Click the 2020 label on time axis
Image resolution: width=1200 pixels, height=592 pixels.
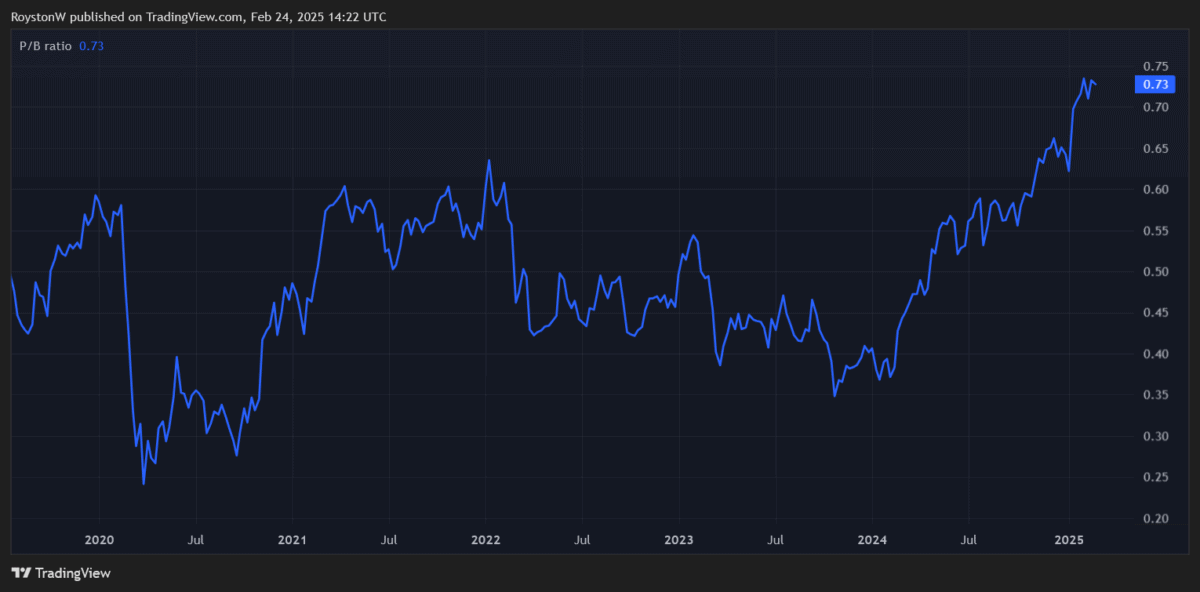[99, 540]
